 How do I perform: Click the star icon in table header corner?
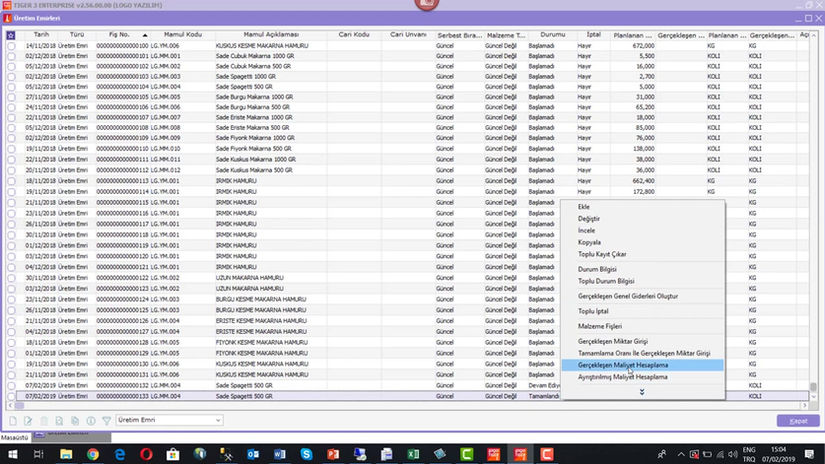[11, 35]
